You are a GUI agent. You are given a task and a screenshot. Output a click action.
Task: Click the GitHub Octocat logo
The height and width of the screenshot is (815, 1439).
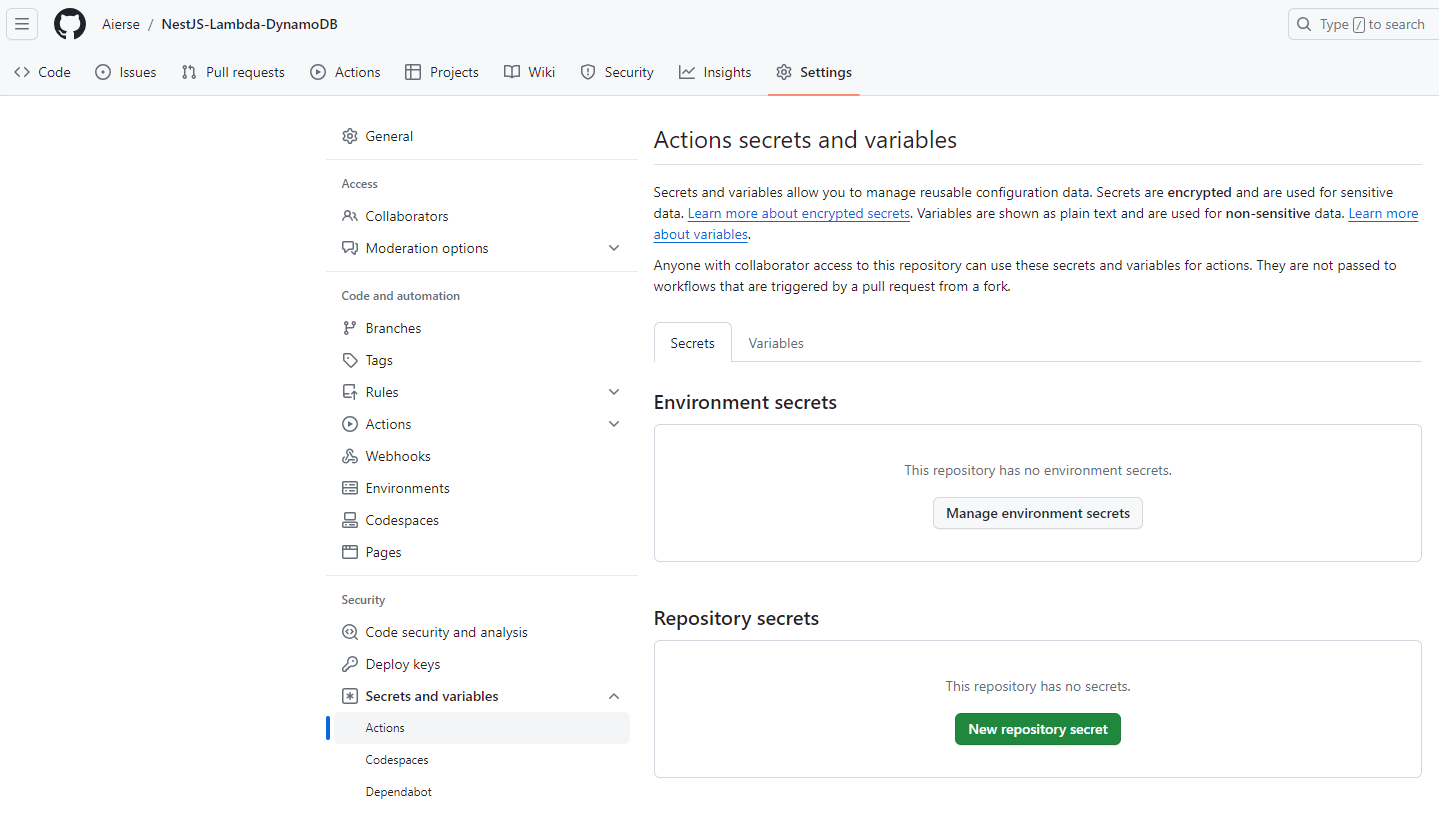pyautogui.click(x=70, y=24)
